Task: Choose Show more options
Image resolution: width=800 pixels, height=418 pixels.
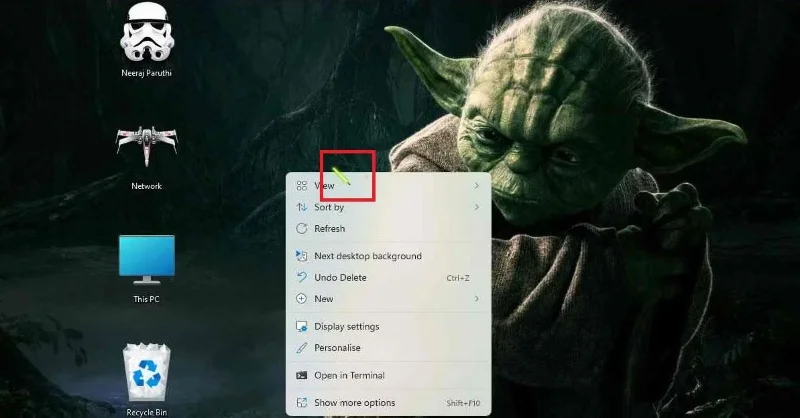Action: point(389,403)
